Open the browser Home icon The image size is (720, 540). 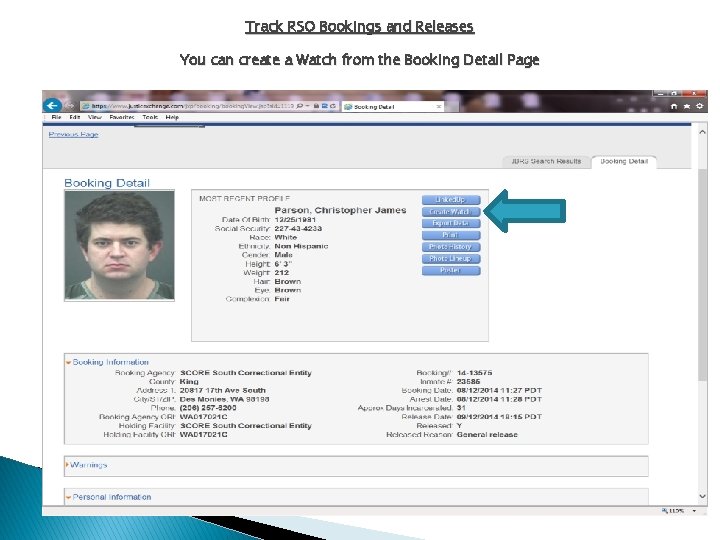(674, 107)
